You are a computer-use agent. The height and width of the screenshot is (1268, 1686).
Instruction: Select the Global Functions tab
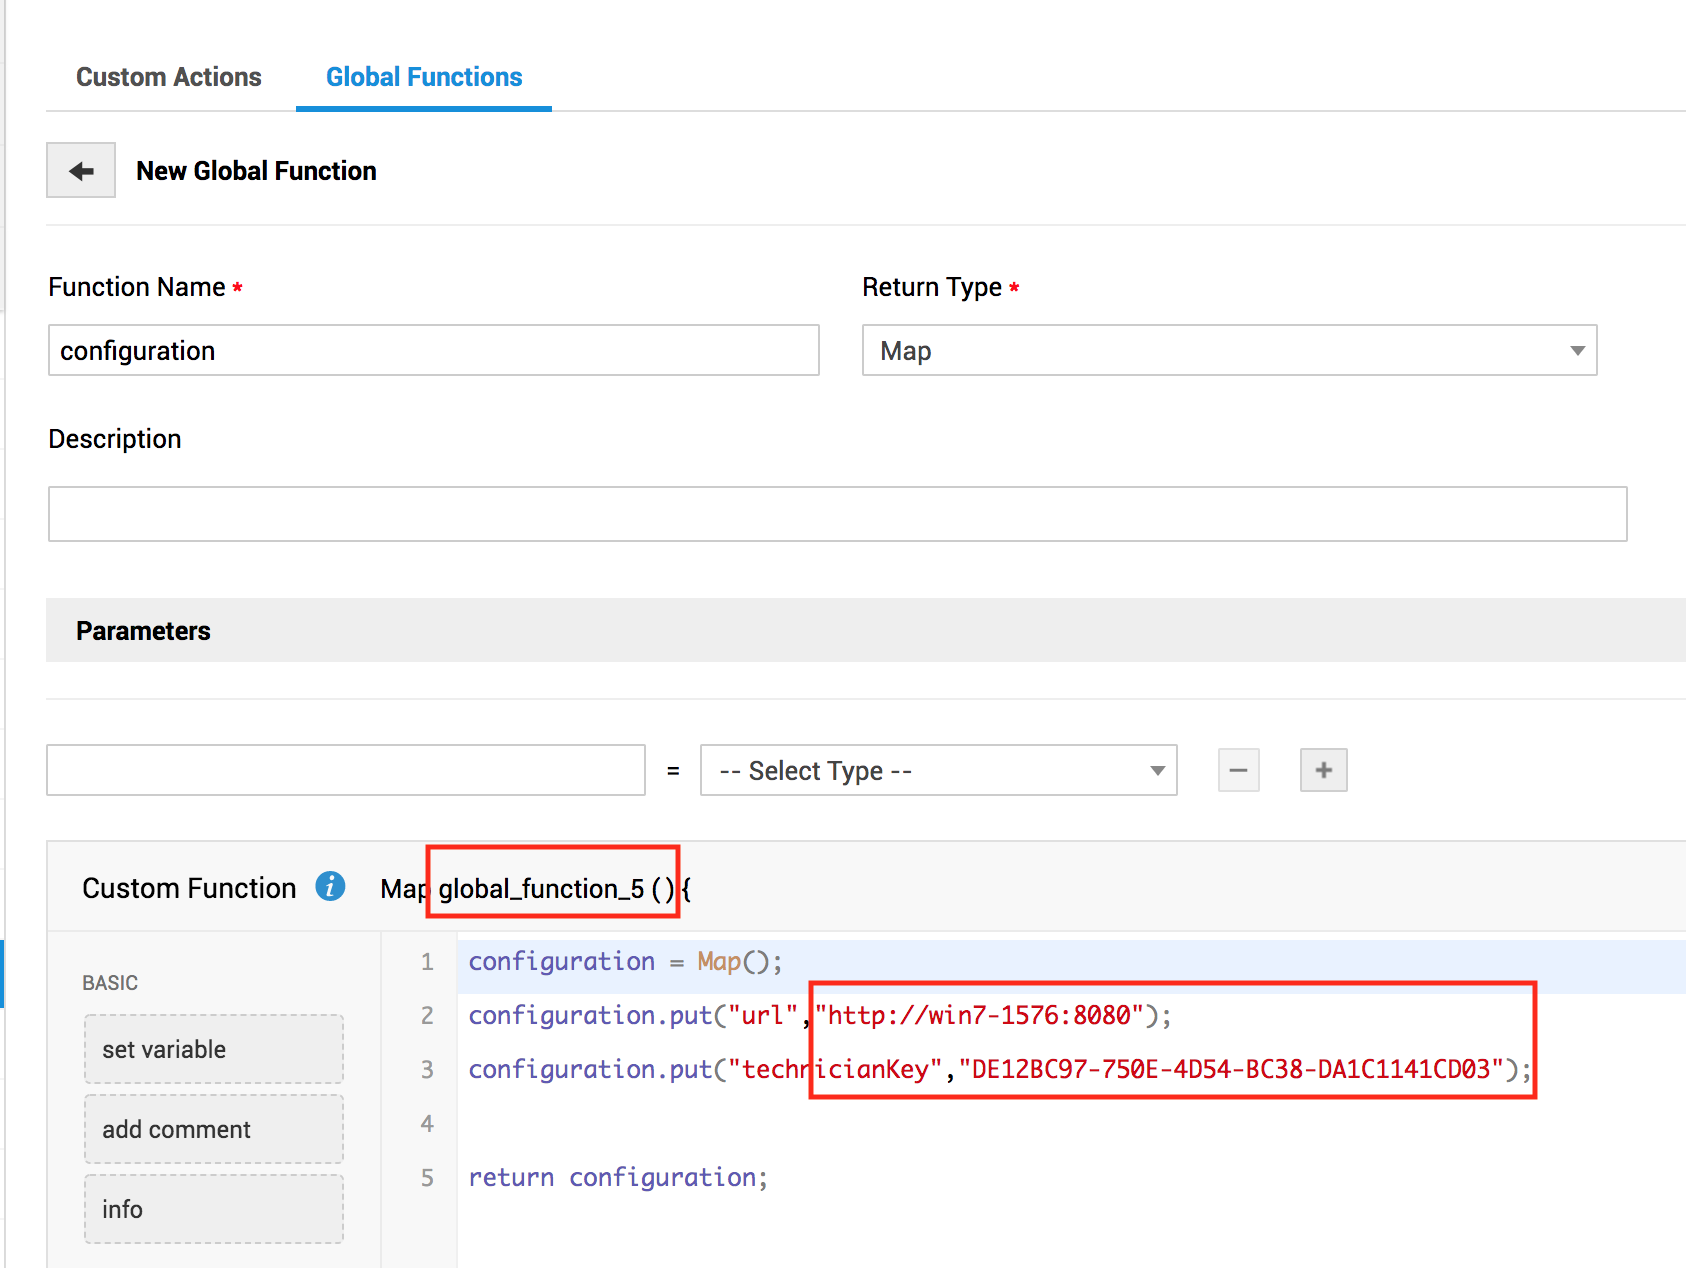(x=424, y=77)
